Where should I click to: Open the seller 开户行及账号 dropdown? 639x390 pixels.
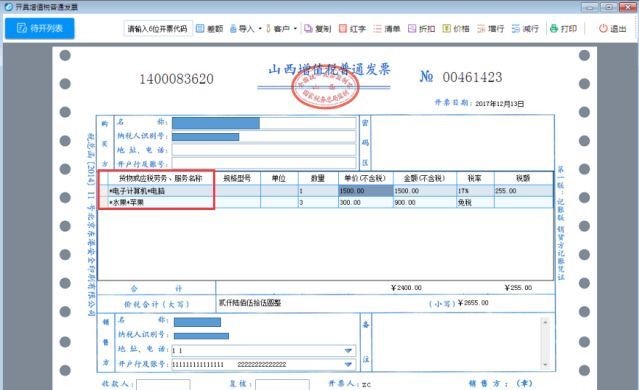pos(348,364)
